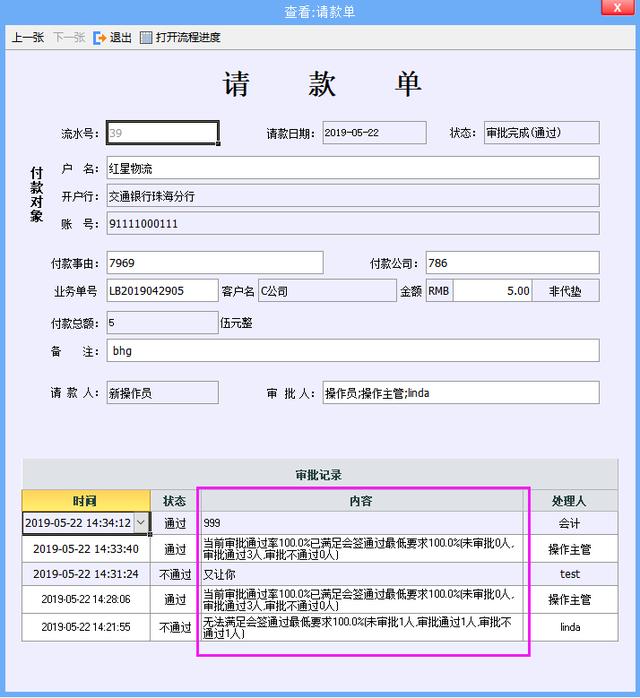Click the 客户名 field C公司
Viewport: 640px width, 698px height.
click(327, 291)
